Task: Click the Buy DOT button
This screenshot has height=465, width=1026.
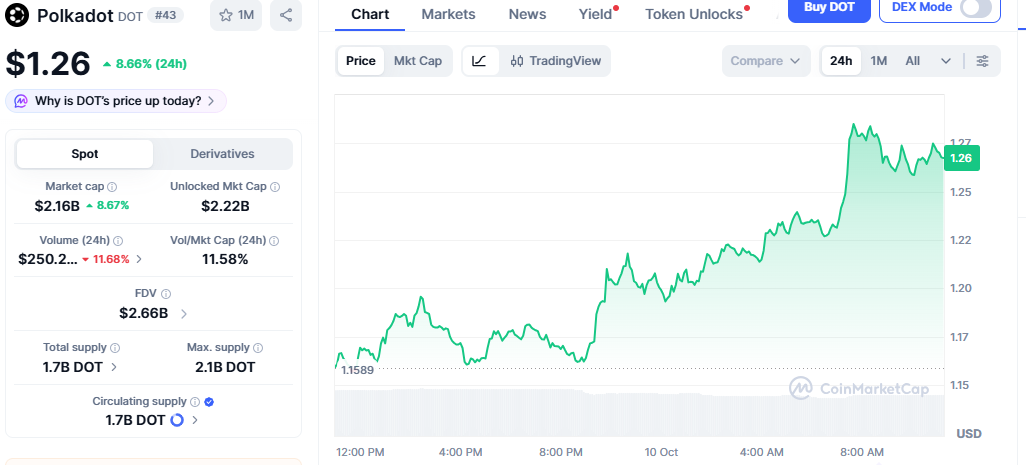Action: pos(829,8)
